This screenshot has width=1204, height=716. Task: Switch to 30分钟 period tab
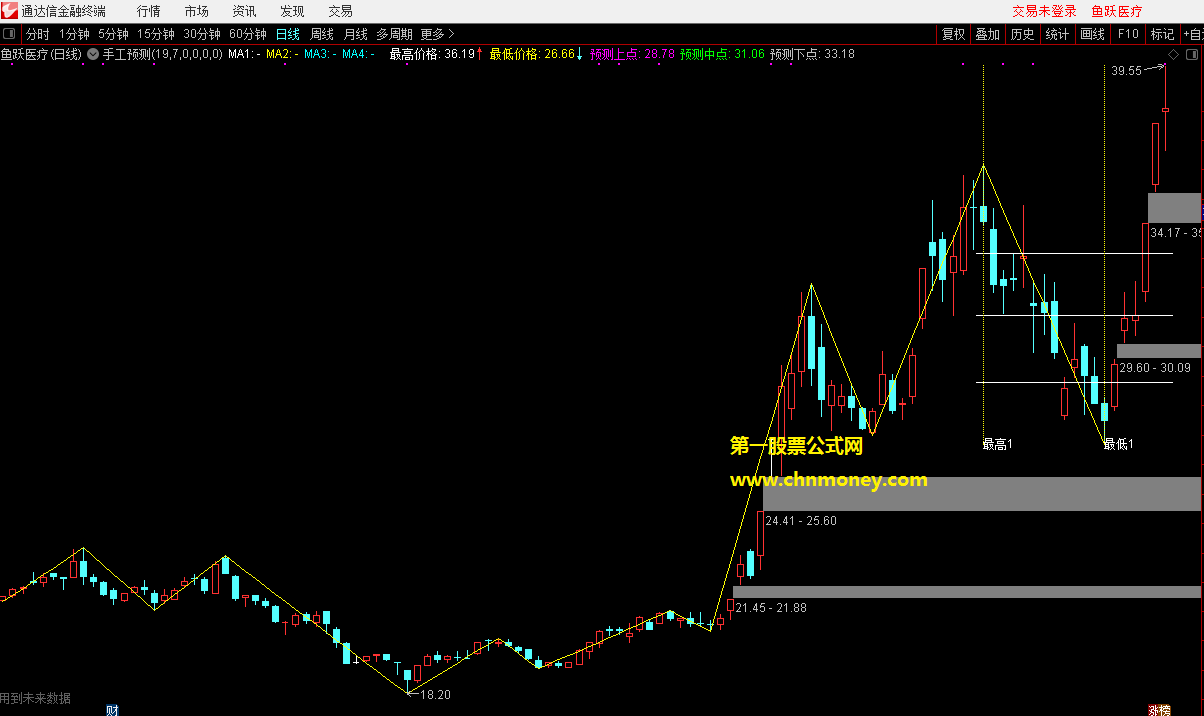click(x=201, y=34)
